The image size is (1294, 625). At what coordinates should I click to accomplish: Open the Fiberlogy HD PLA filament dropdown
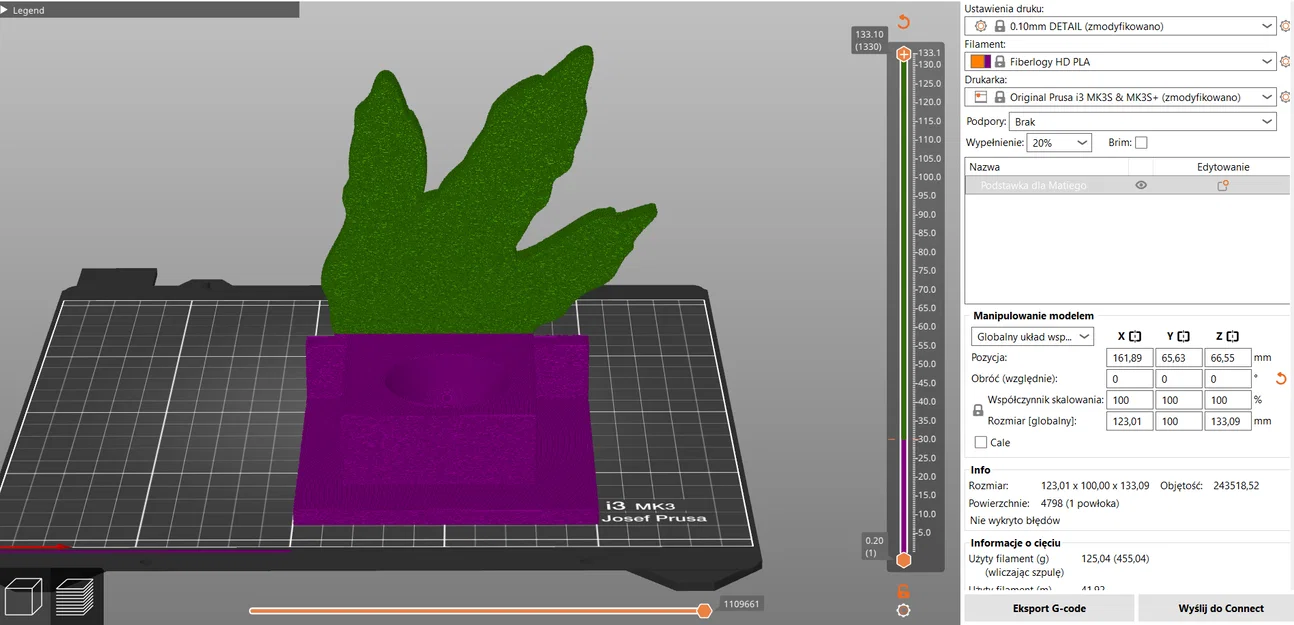[1122, 62]
